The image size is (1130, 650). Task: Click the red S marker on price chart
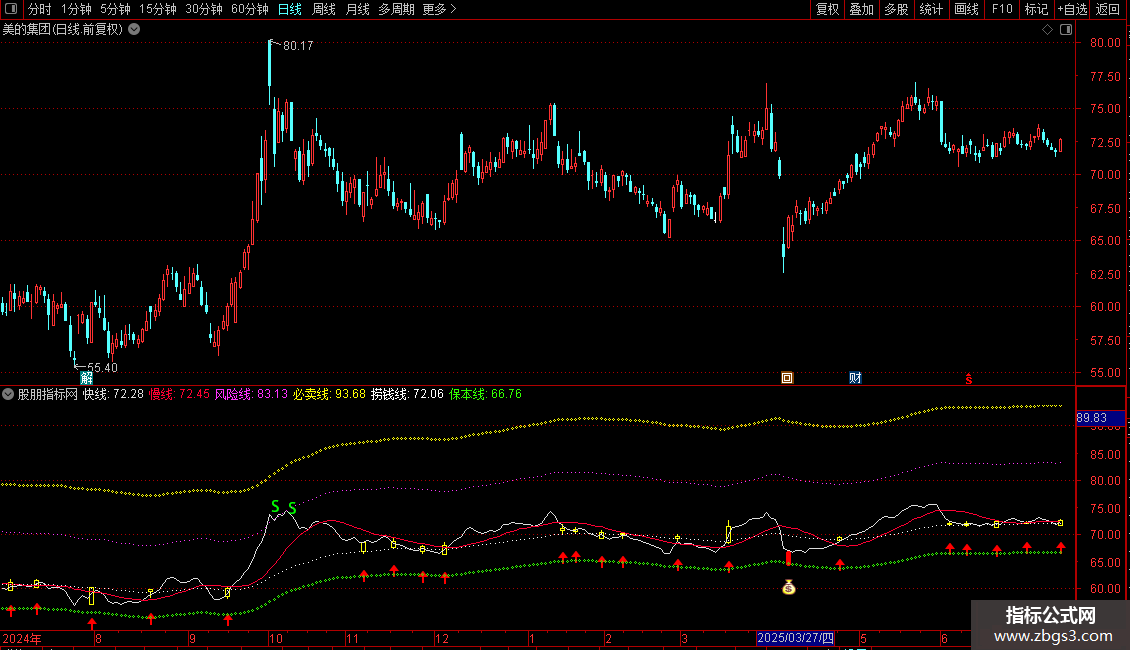tap(969, 379)
